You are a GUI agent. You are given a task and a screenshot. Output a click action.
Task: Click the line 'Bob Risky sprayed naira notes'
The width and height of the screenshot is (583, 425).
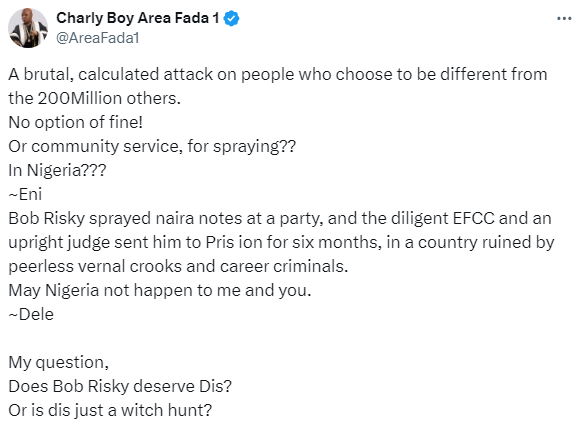click(x=280, y=219)
